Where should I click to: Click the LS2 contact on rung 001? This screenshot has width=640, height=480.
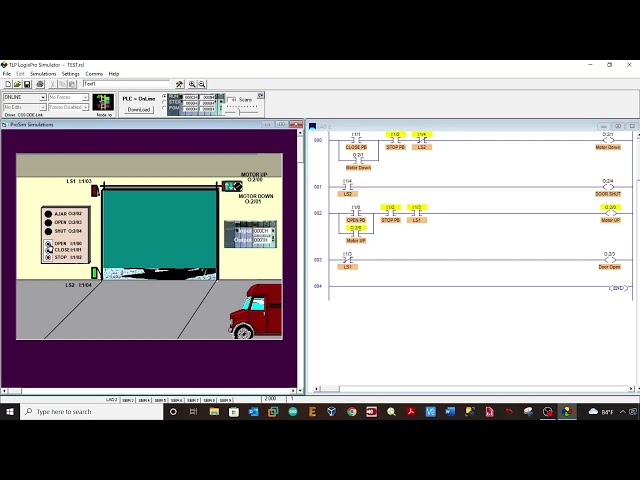[x=347, y=187]
